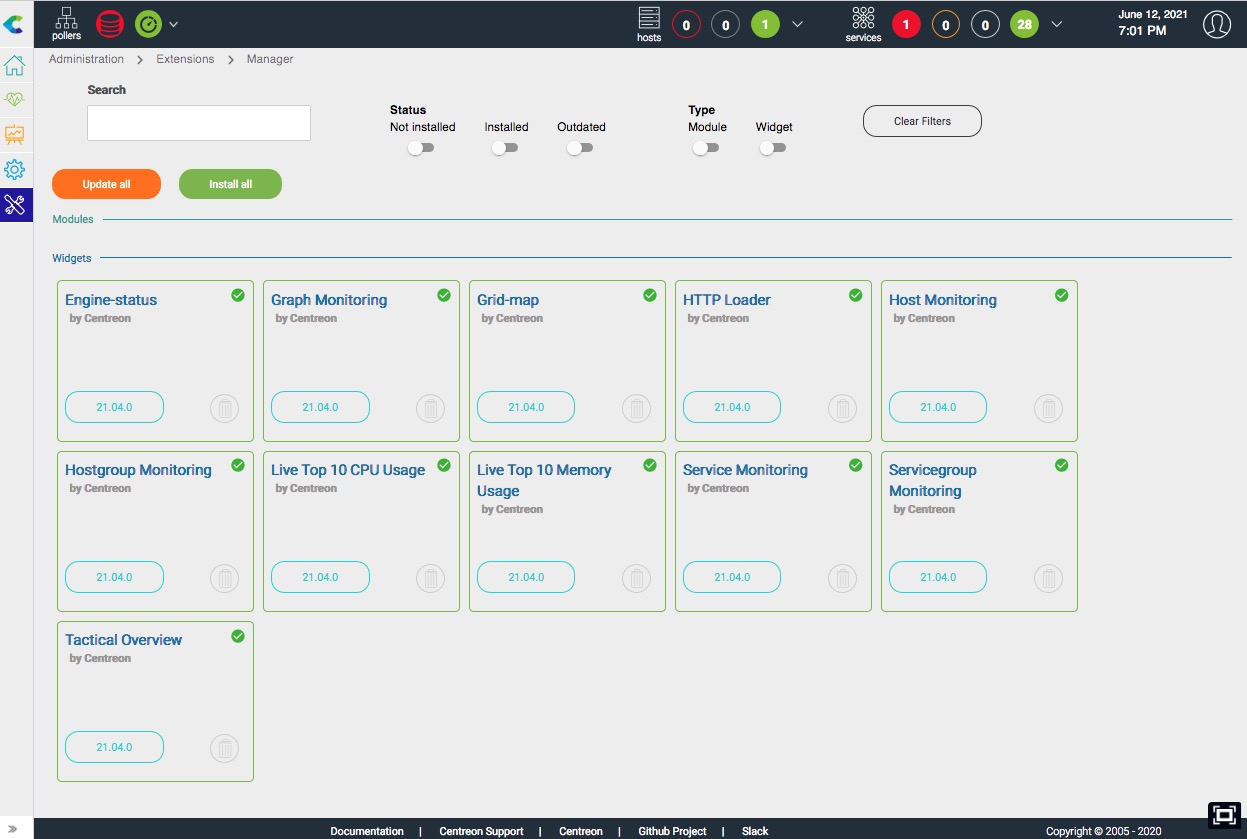
Task: Click the fullscreen icon at bottom right
Action: pos(1223,814)
